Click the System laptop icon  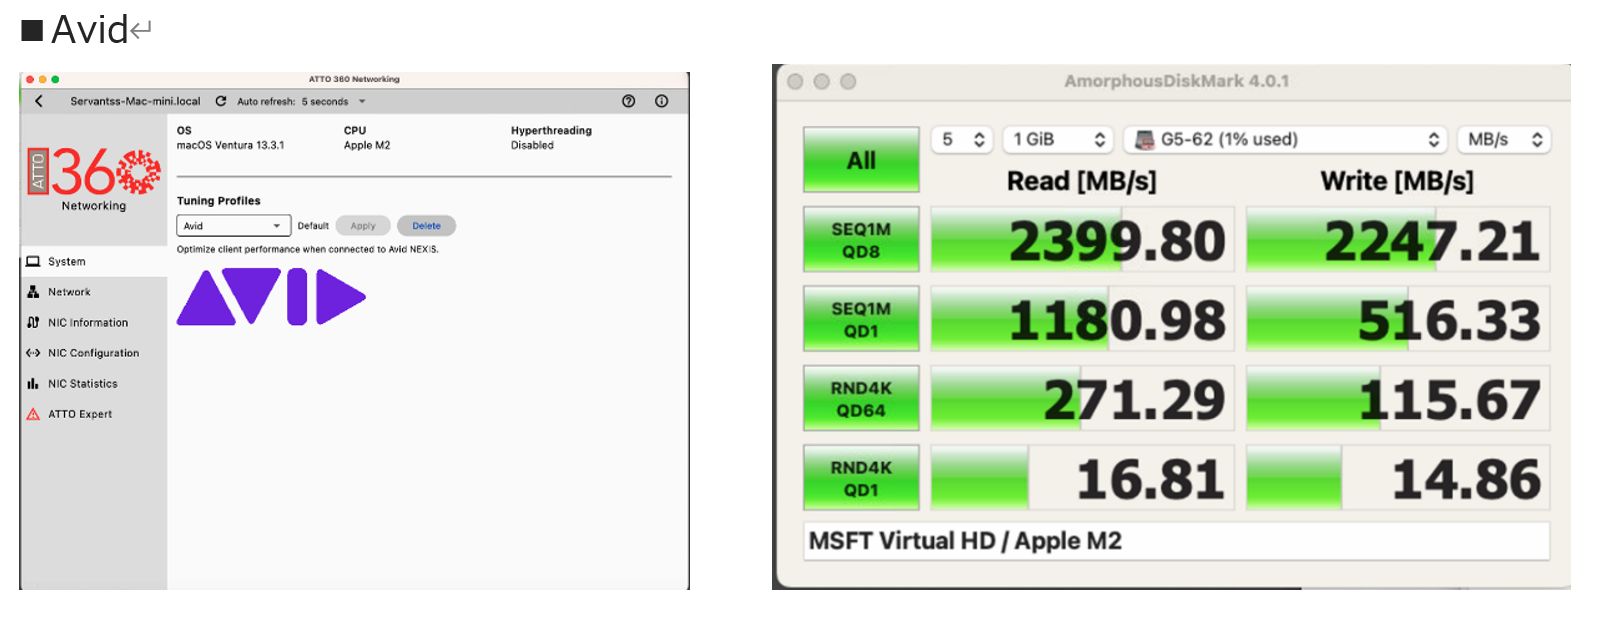[33, 262]
